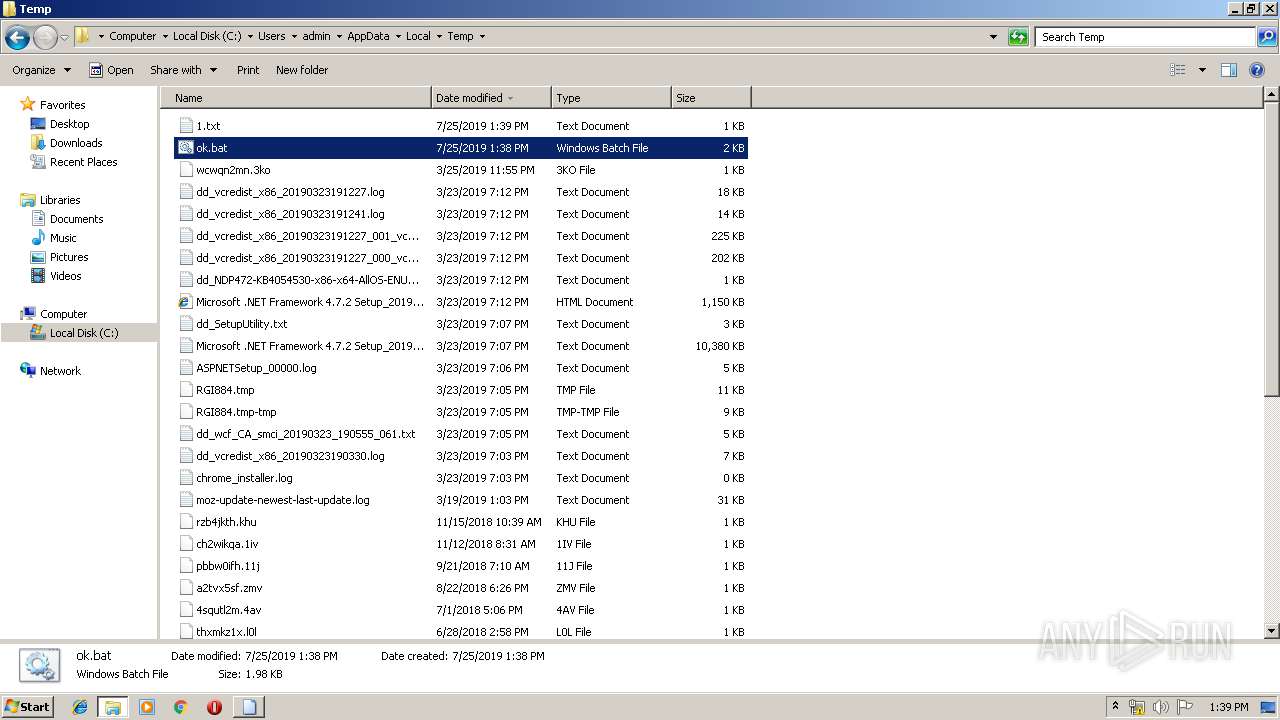Open Help with the question mark icon
The height and width of the screenshot is (720, 1280).
1257,70
